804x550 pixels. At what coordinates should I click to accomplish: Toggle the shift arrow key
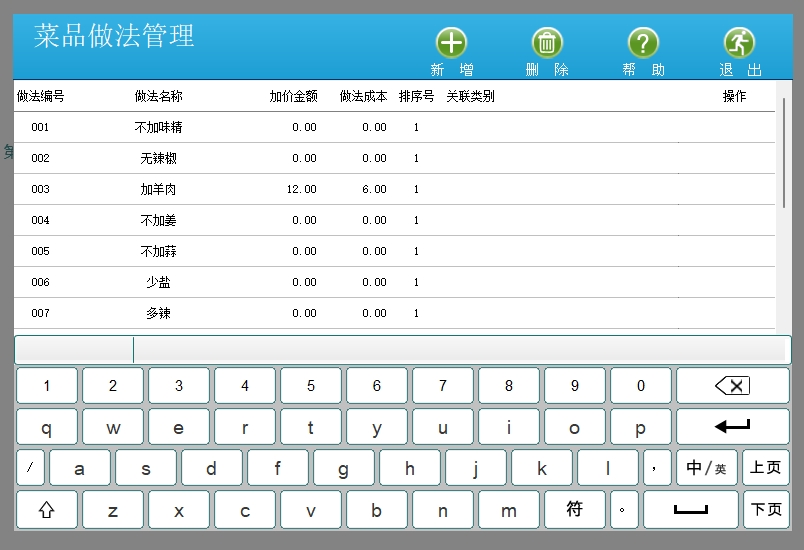[46, 510]
